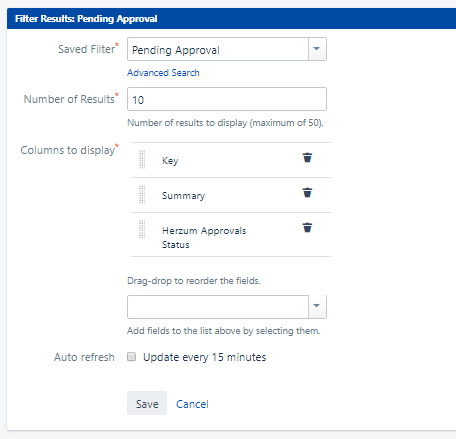This screenshot has width=456, height=439.
Task: Select the Summary column row
Action: tap(231, 195)
